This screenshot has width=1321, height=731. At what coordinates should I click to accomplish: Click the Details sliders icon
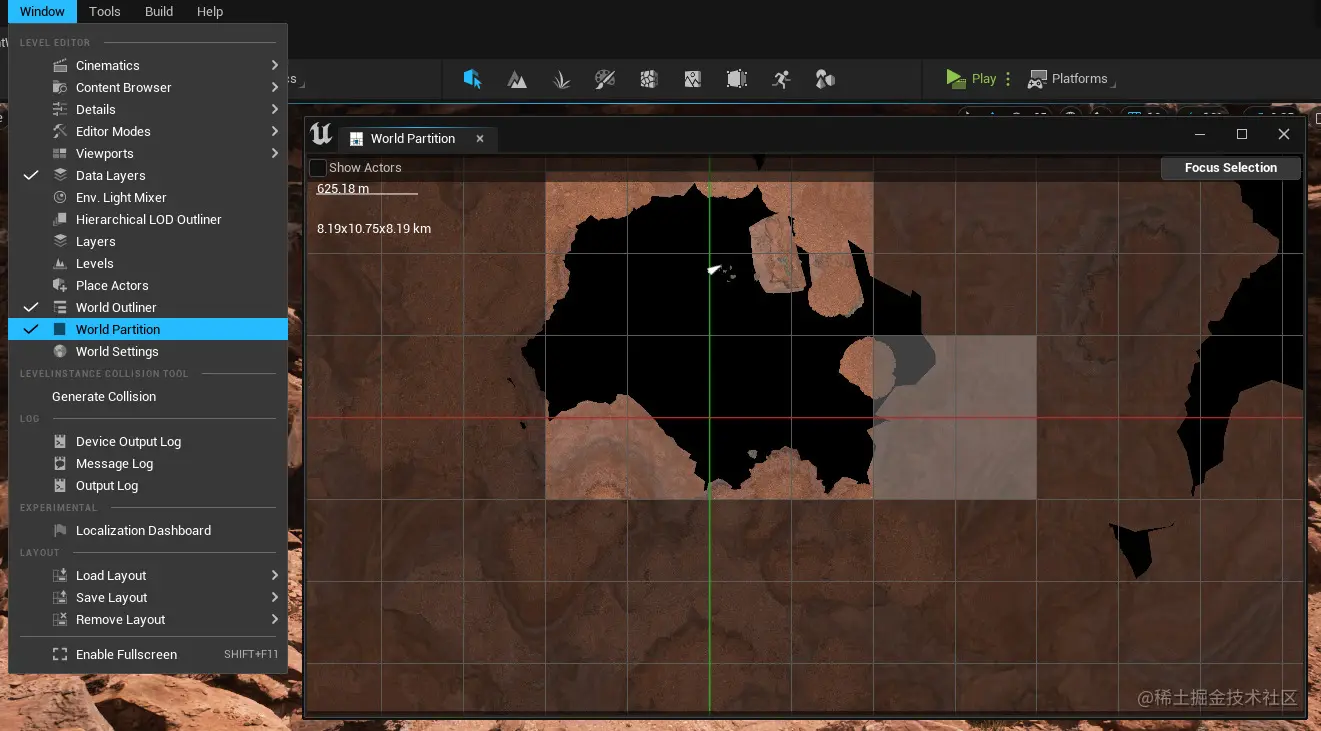tap(60, 109)
